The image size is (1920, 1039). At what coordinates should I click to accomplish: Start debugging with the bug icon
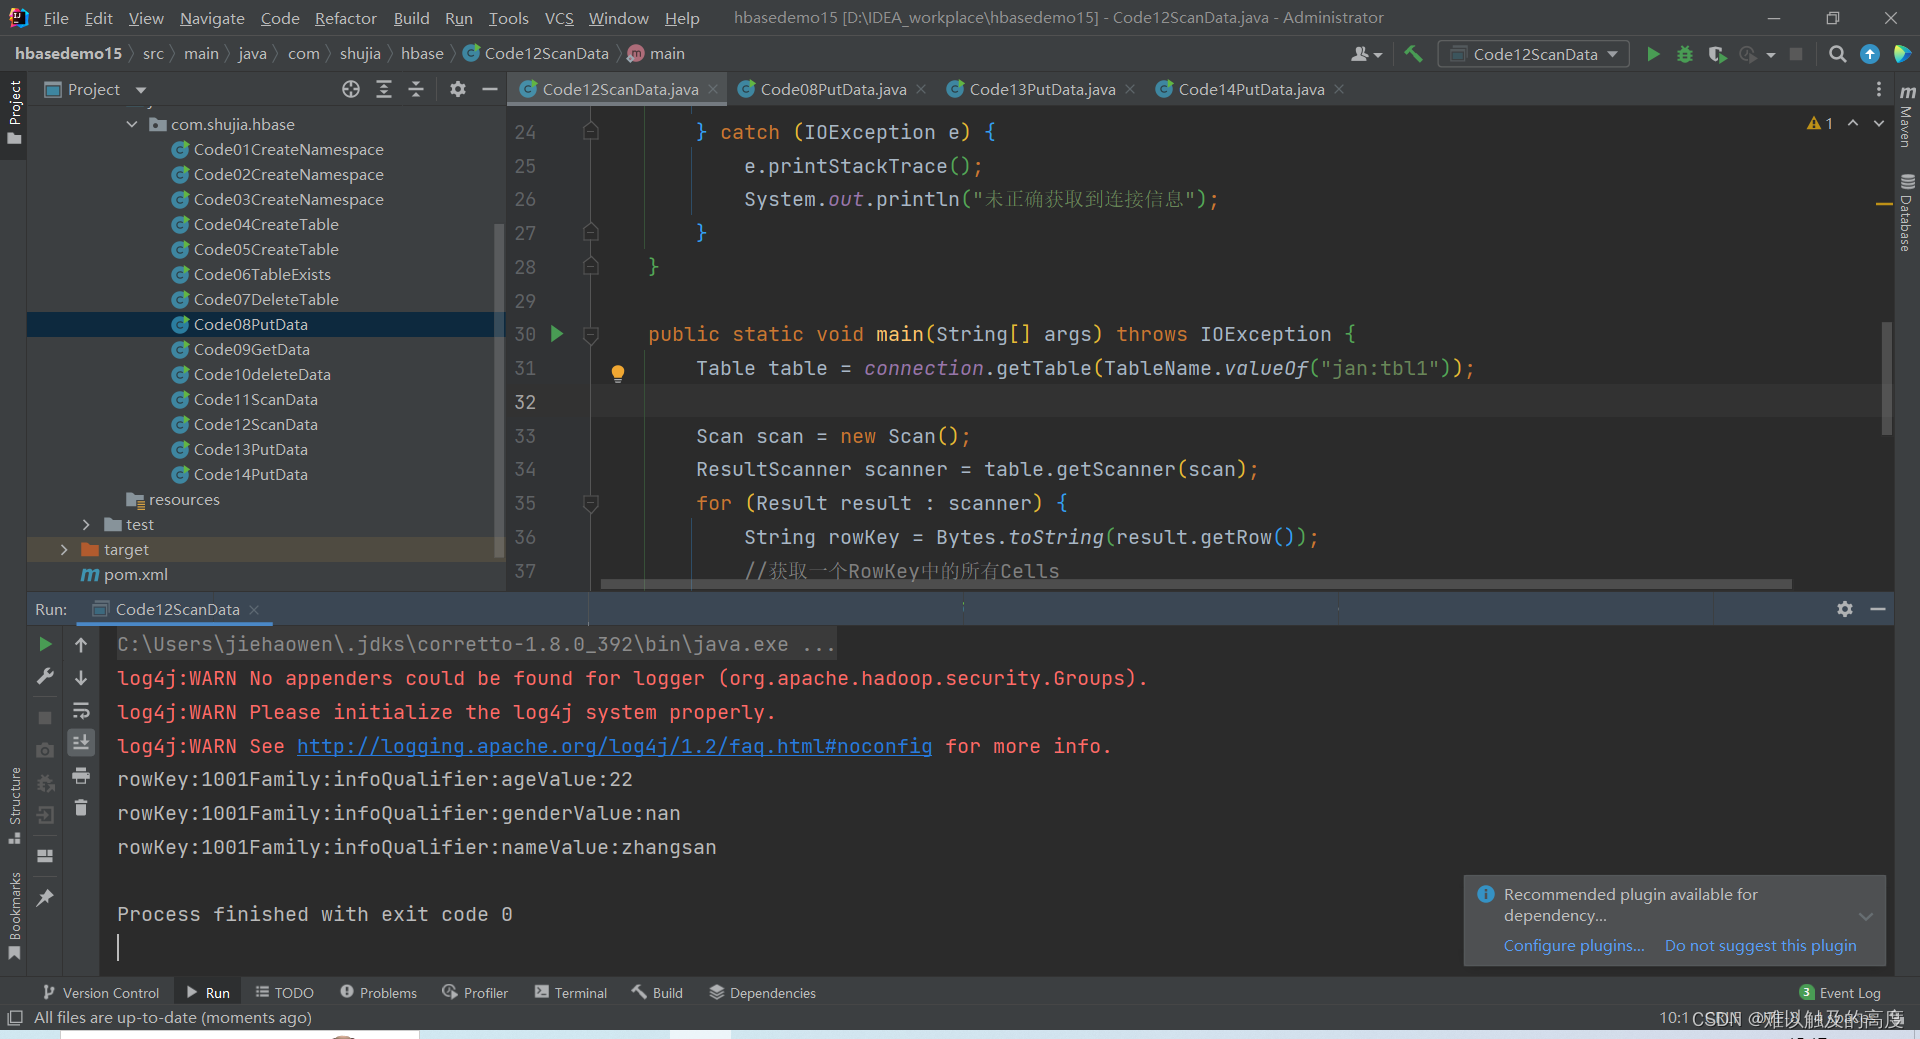point(1685,54)
